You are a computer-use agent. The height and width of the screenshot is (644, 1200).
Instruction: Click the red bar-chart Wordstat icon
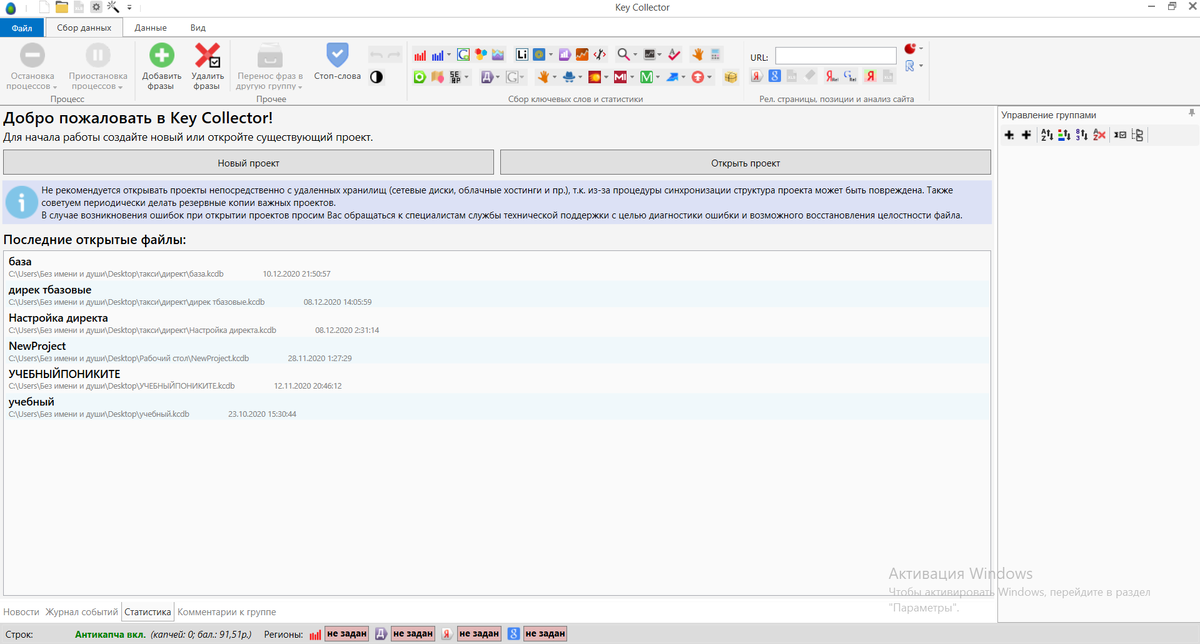pyautogui.click(x=420, y=55)
